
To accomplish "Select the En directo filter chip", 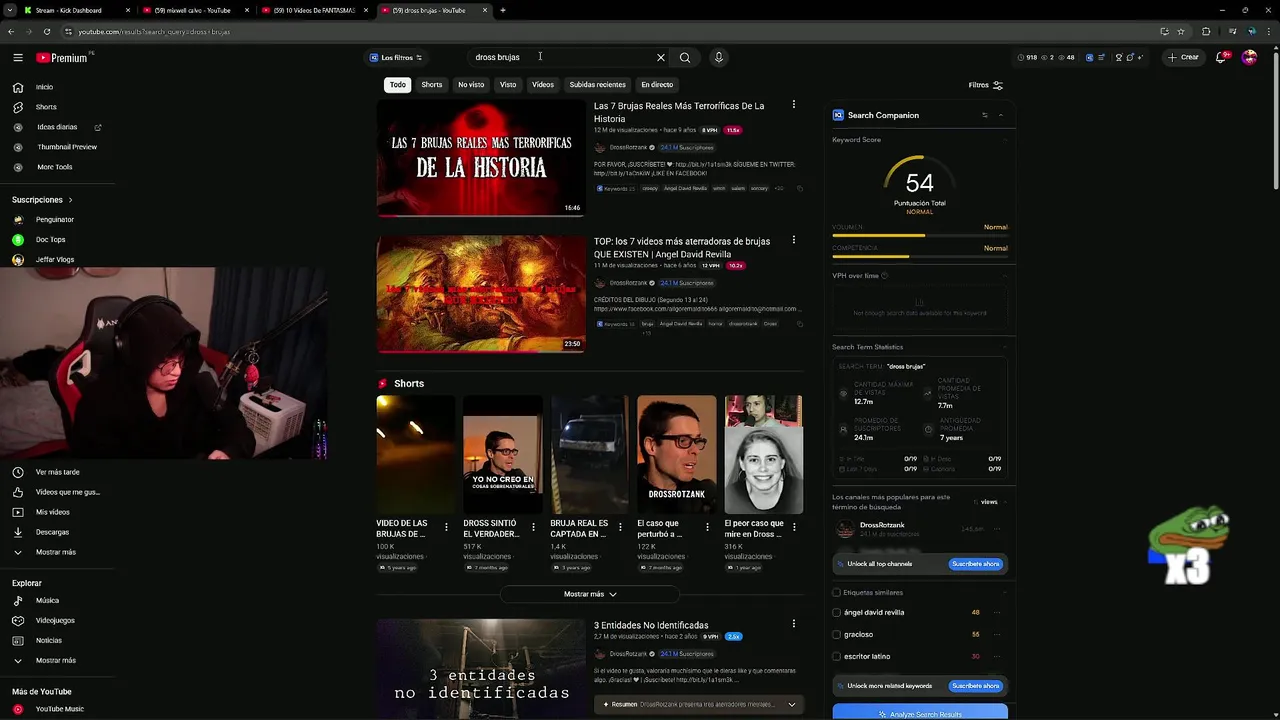I will point(657,85).
